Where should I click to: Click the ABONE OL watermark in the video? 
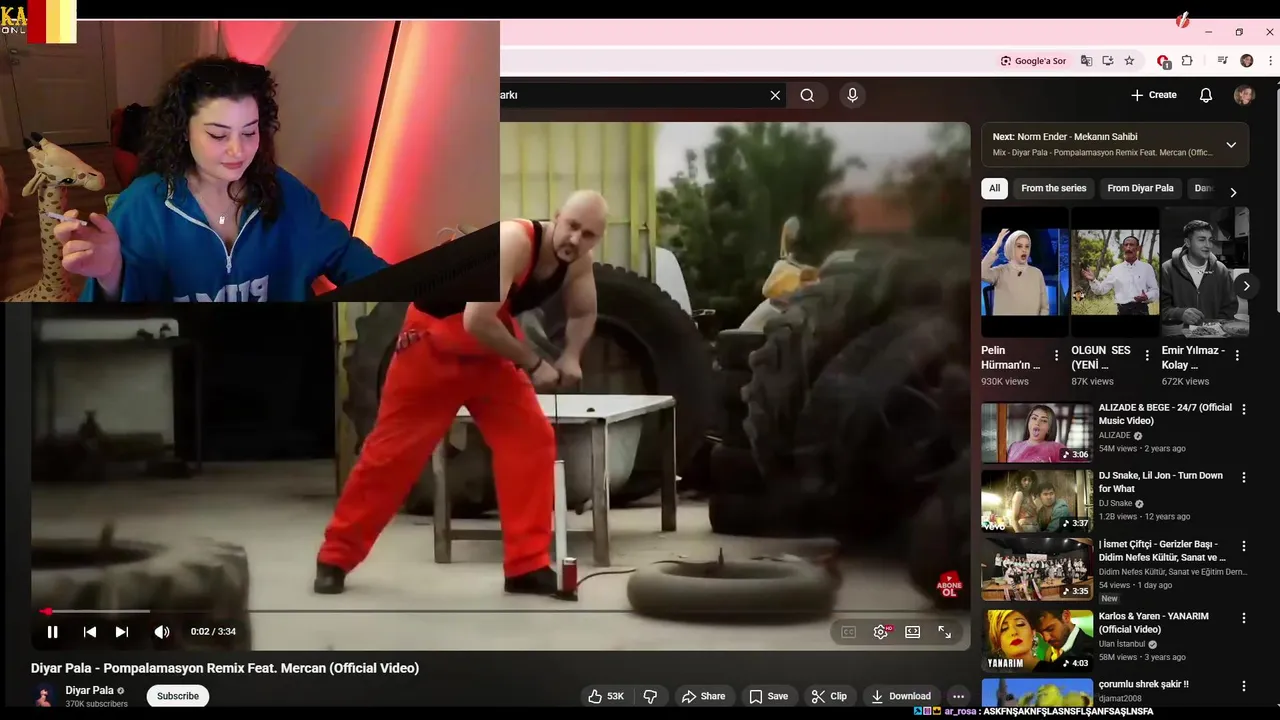coord(949,586)
